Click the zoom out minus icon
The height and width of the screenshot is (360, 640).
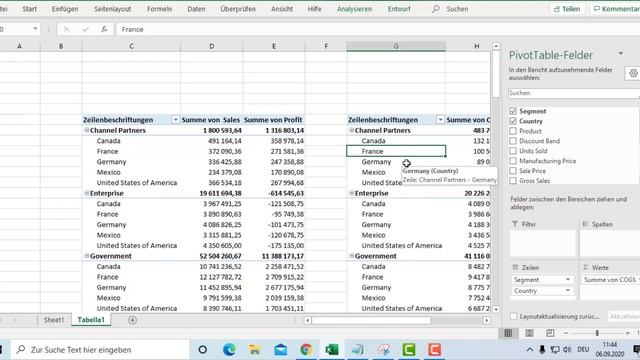point(566,333)
